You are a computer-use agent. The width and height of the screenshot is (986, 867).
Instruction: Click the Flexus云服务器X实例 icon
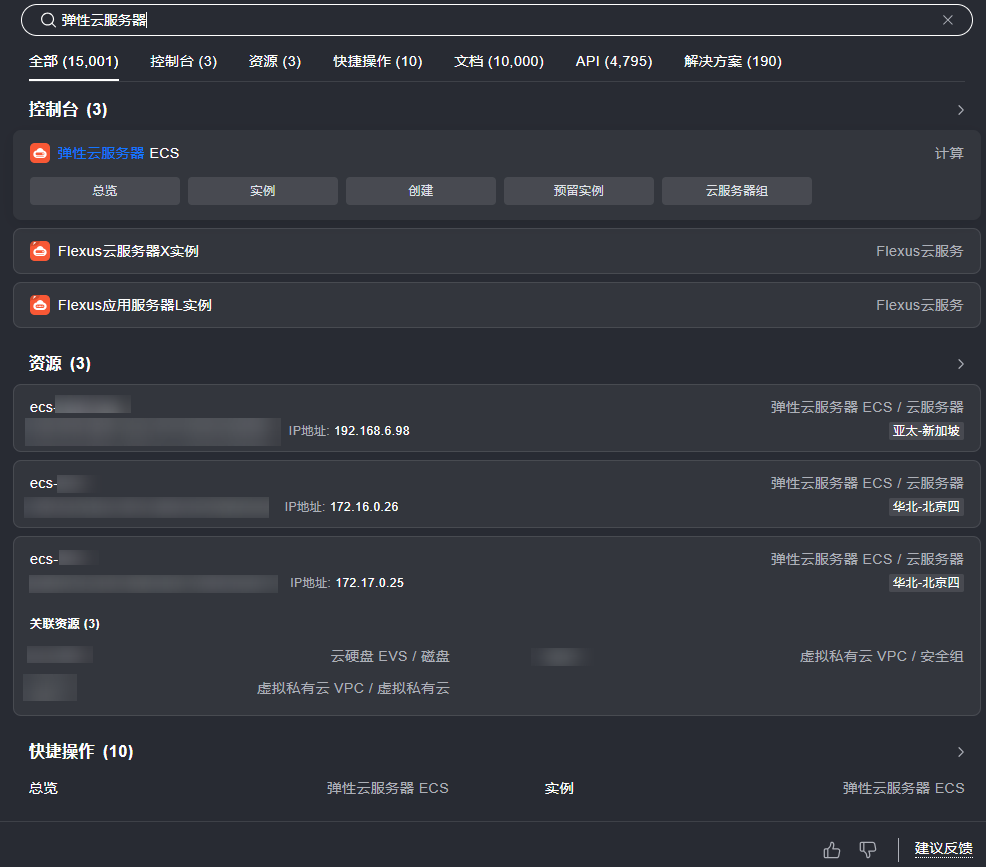pyautogui.click(x=40, y=251)
